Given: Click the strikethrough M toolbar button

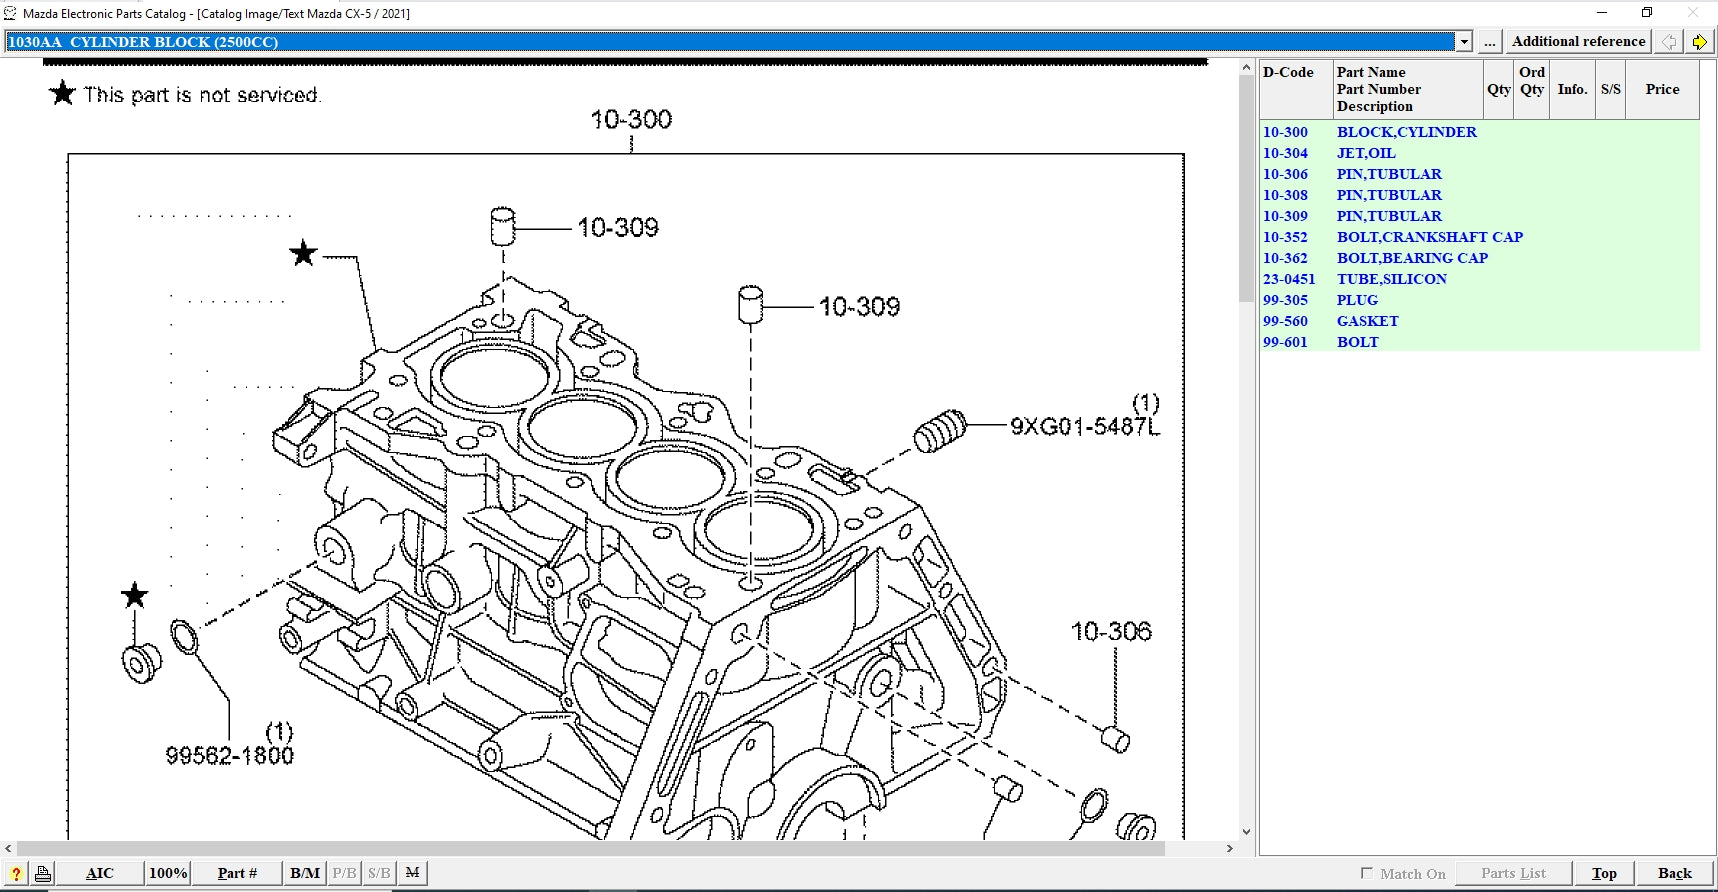Looking at the screenshot, I should pyautogui.click(x=412, y=873).
